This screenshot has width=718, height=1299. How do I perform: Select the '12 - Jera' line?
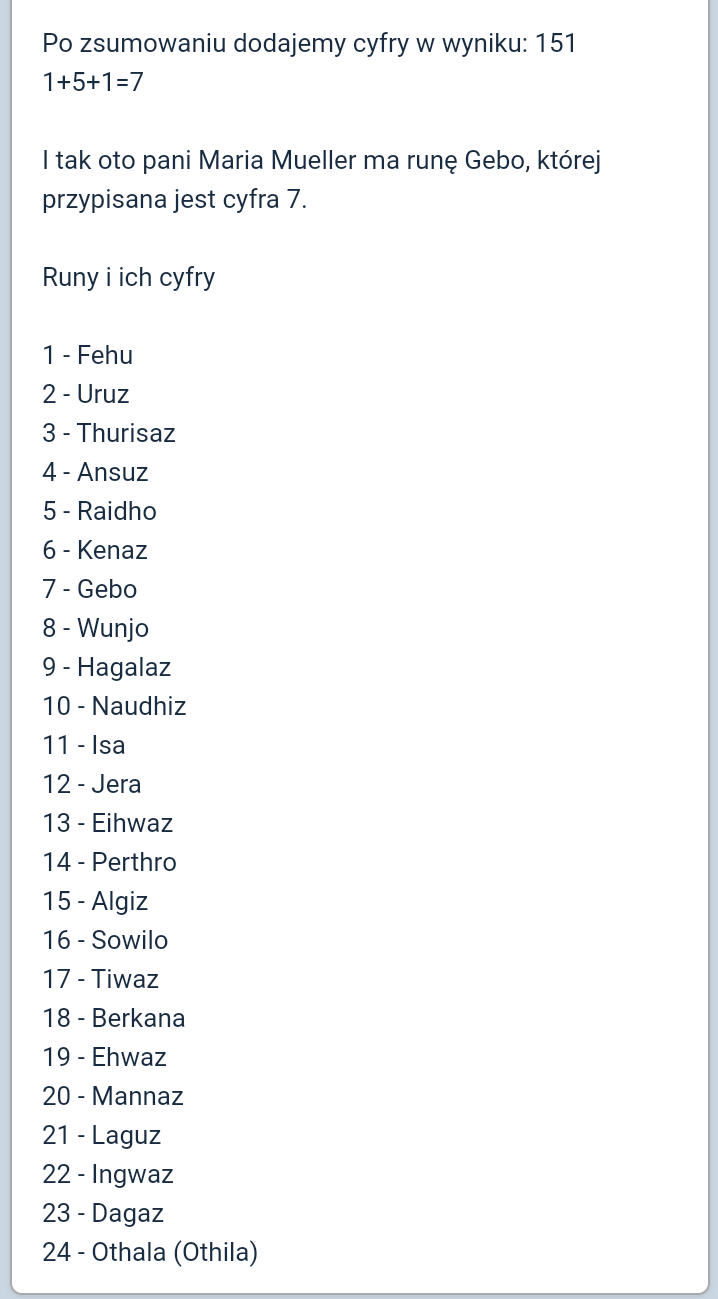tap(92, 784)
